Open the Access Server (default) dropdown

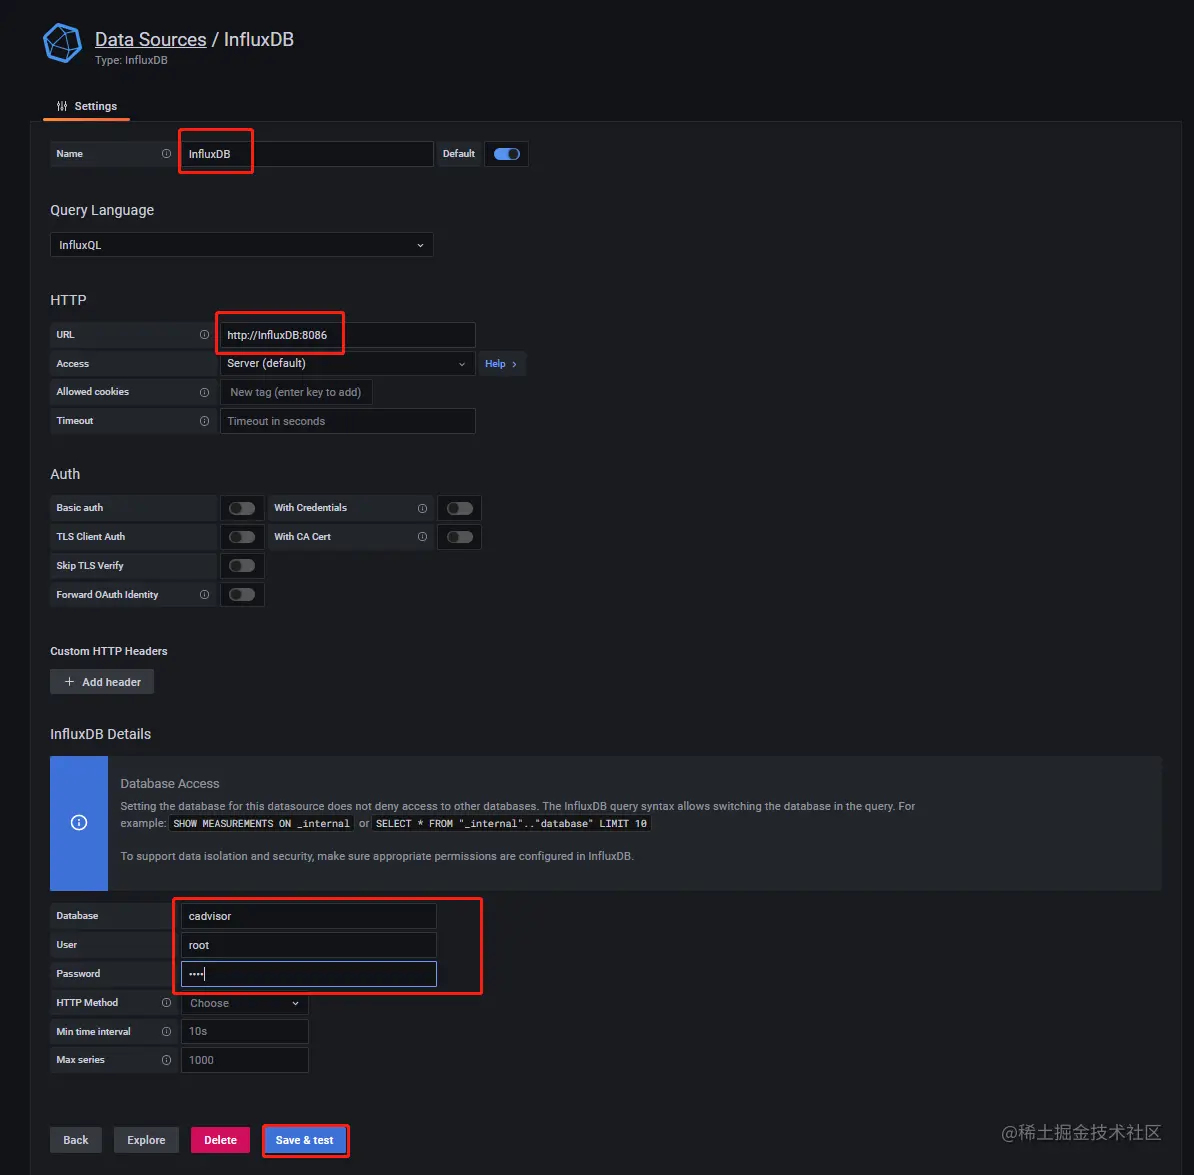[x=347, y=364]
